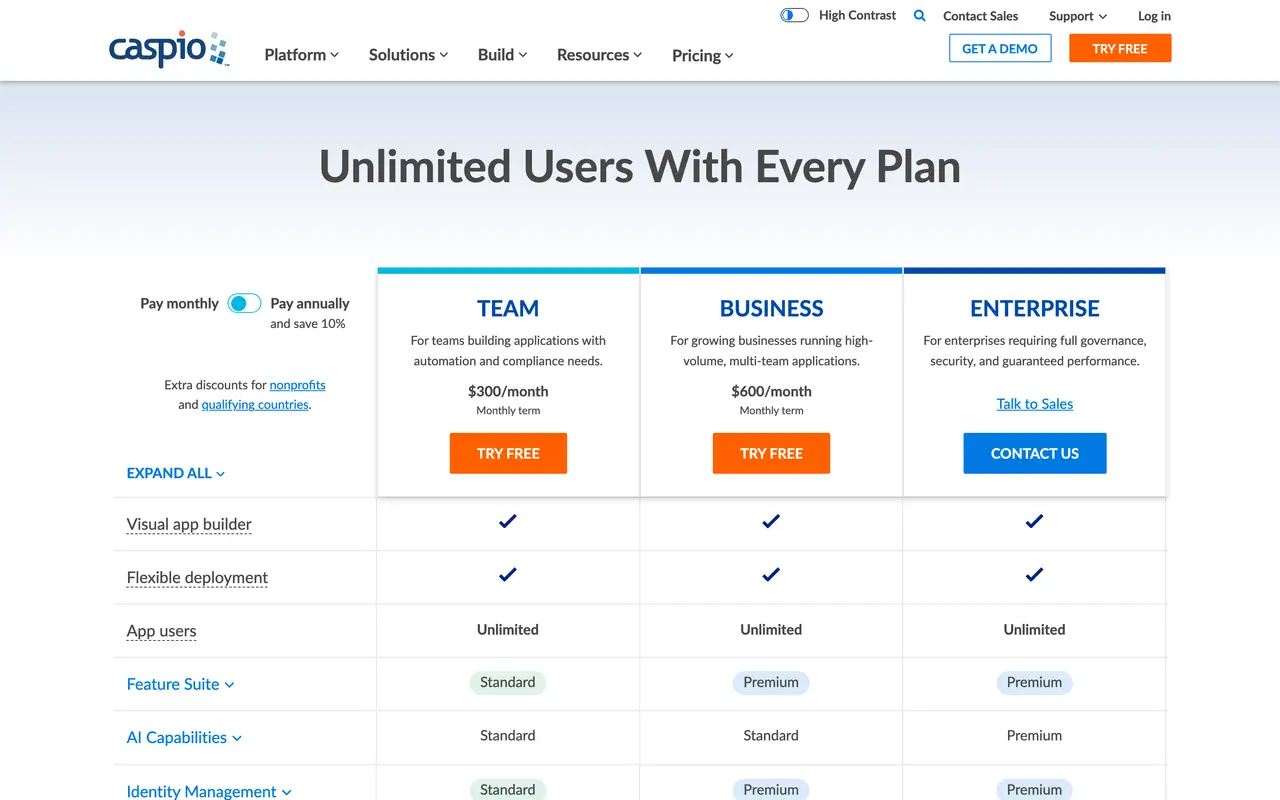Click Team Identity Management Standard badge
This screenshot has height=800, width=1280.
[508, 789]
